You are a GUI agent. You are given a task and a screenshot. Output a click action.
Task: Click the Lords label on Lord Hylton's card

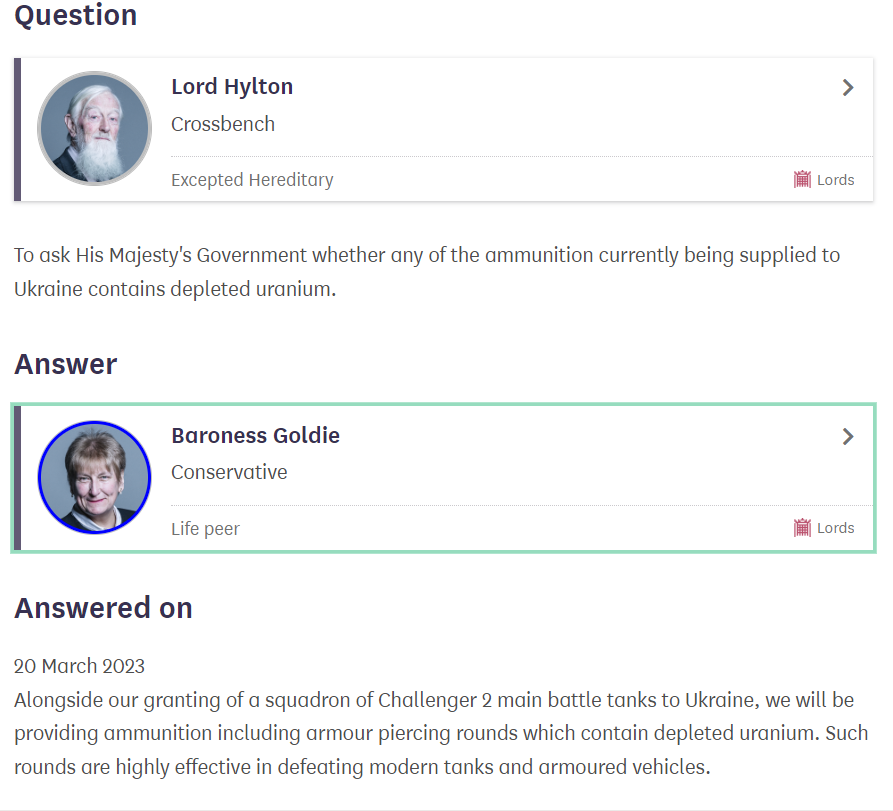[835, 180]
